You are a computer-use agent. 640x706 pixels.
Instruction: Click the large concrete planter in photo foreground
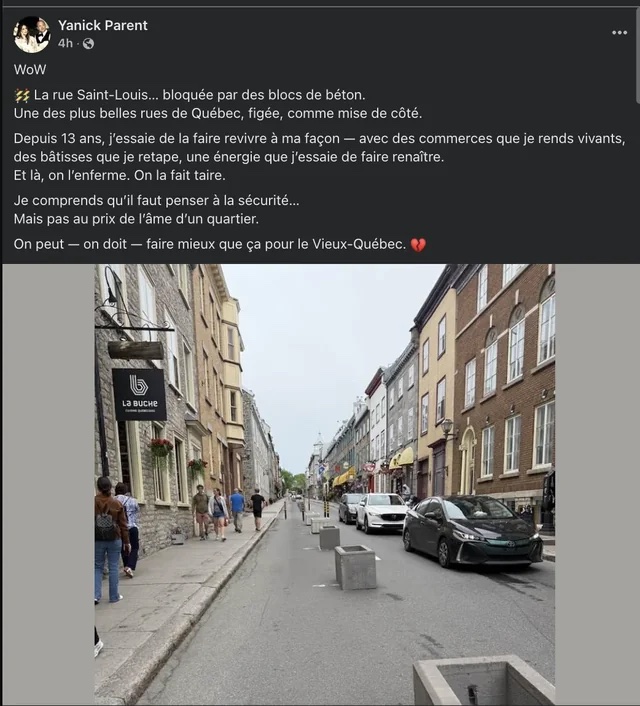[x=483, y=681]
